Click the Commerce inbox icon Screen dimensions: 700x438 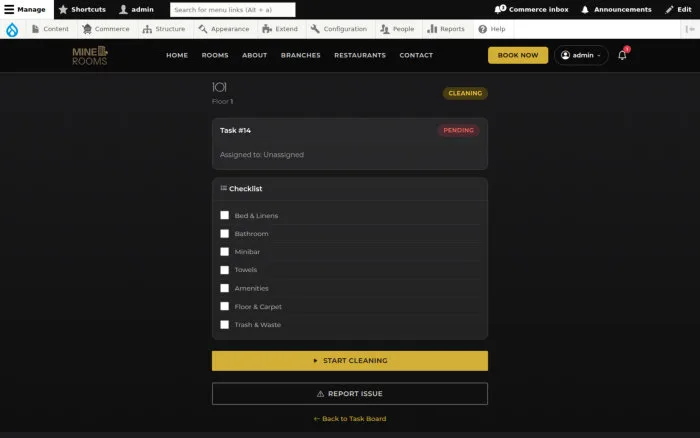coord(500,9)
